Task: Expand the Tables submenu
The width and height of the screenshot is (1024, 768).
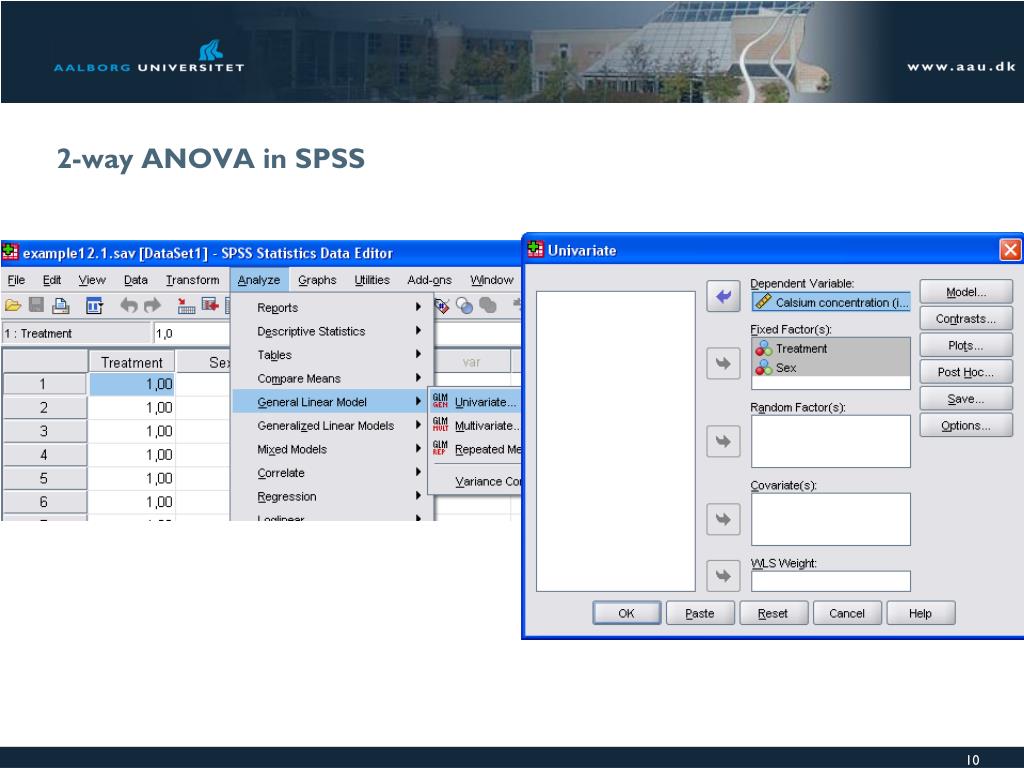Action: [418, 354]
